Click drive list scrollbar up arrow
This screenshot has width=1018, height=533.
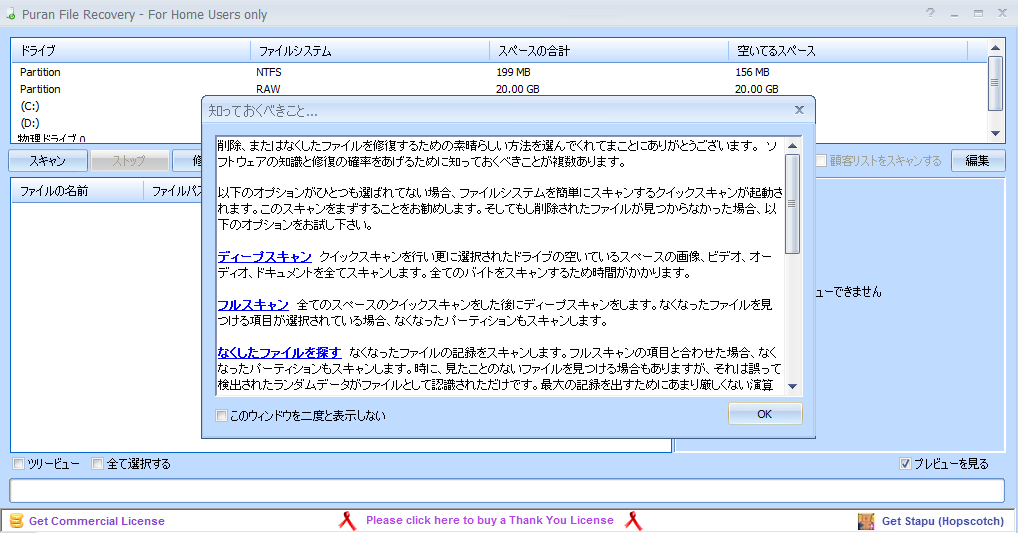(995, 48)
